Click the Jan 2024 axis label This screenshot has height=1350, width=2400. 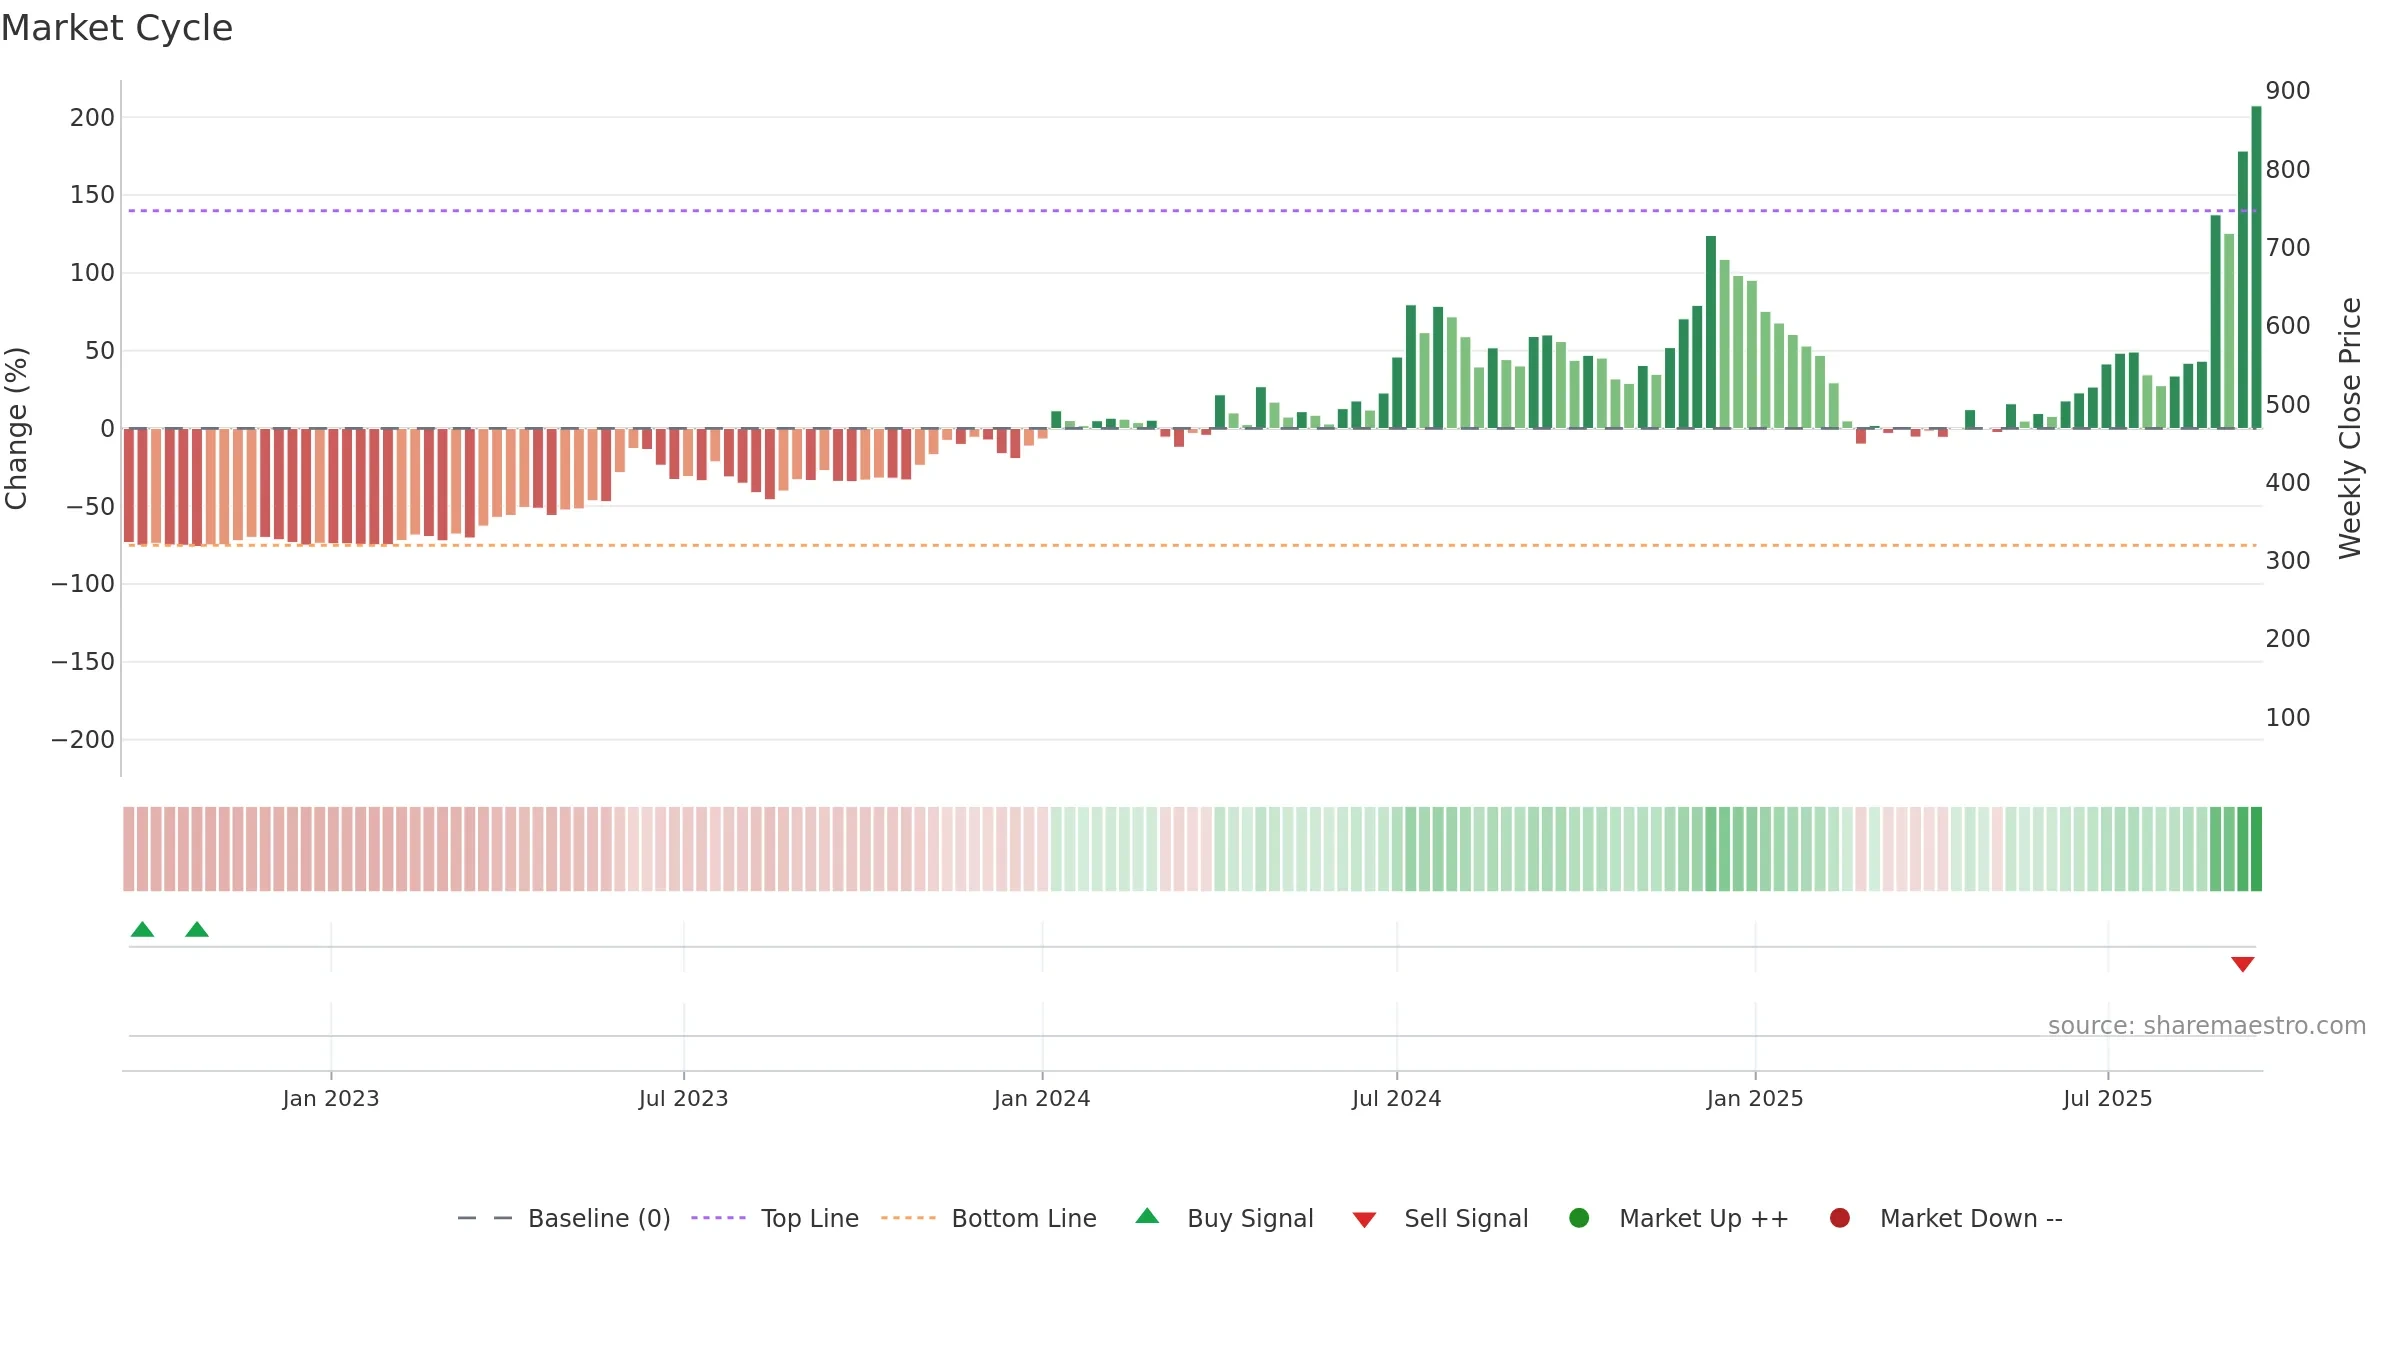click(x=1042, y=1099)
